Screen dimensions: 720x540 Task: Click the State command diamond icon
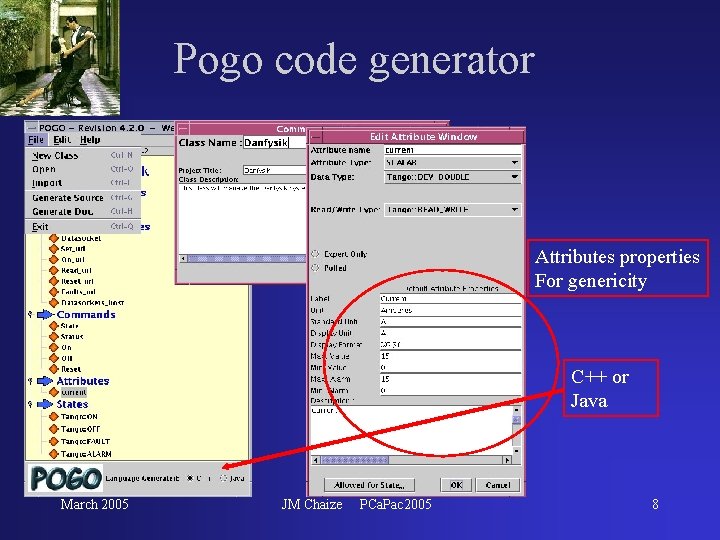click(x=54, y=326)
